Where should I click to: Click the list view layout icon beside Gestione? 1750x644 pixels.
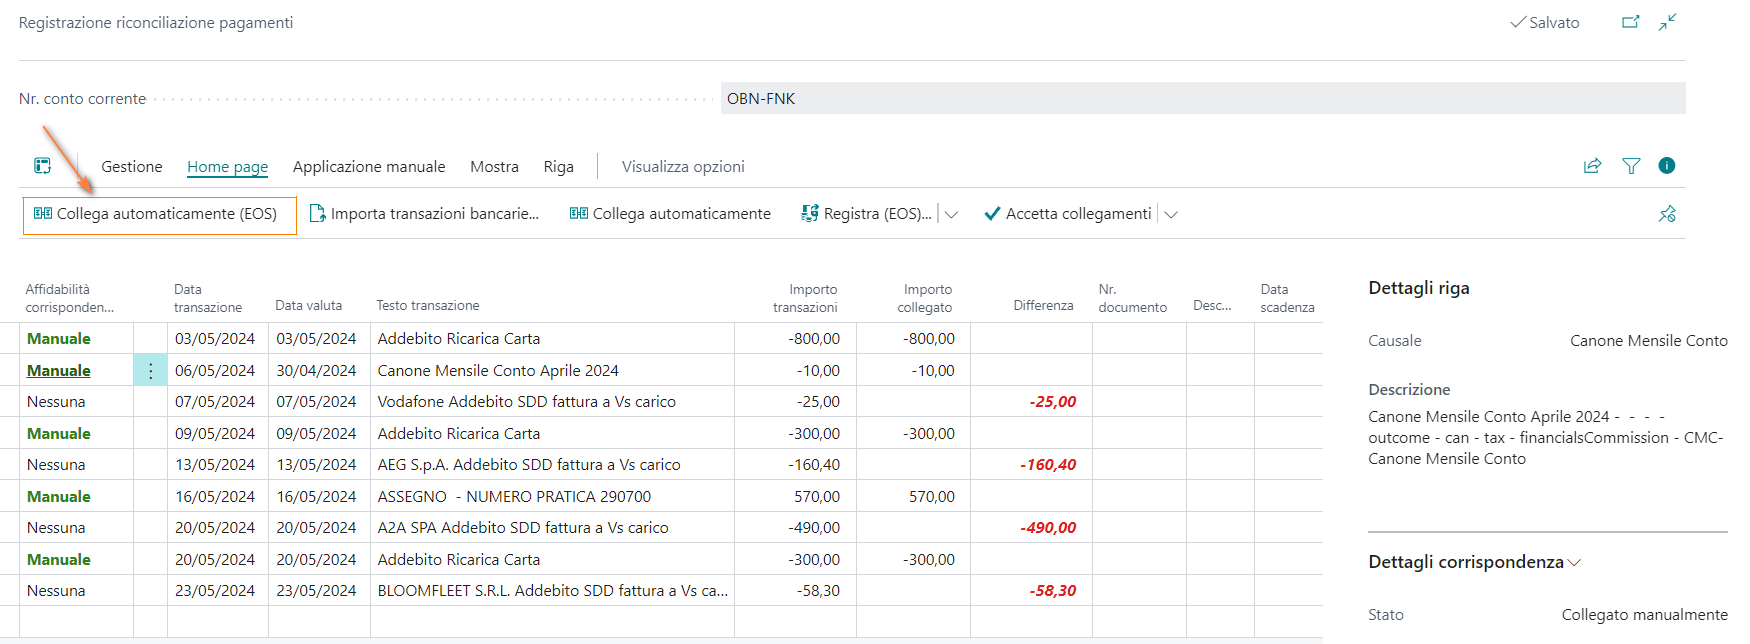pos(42,166)
